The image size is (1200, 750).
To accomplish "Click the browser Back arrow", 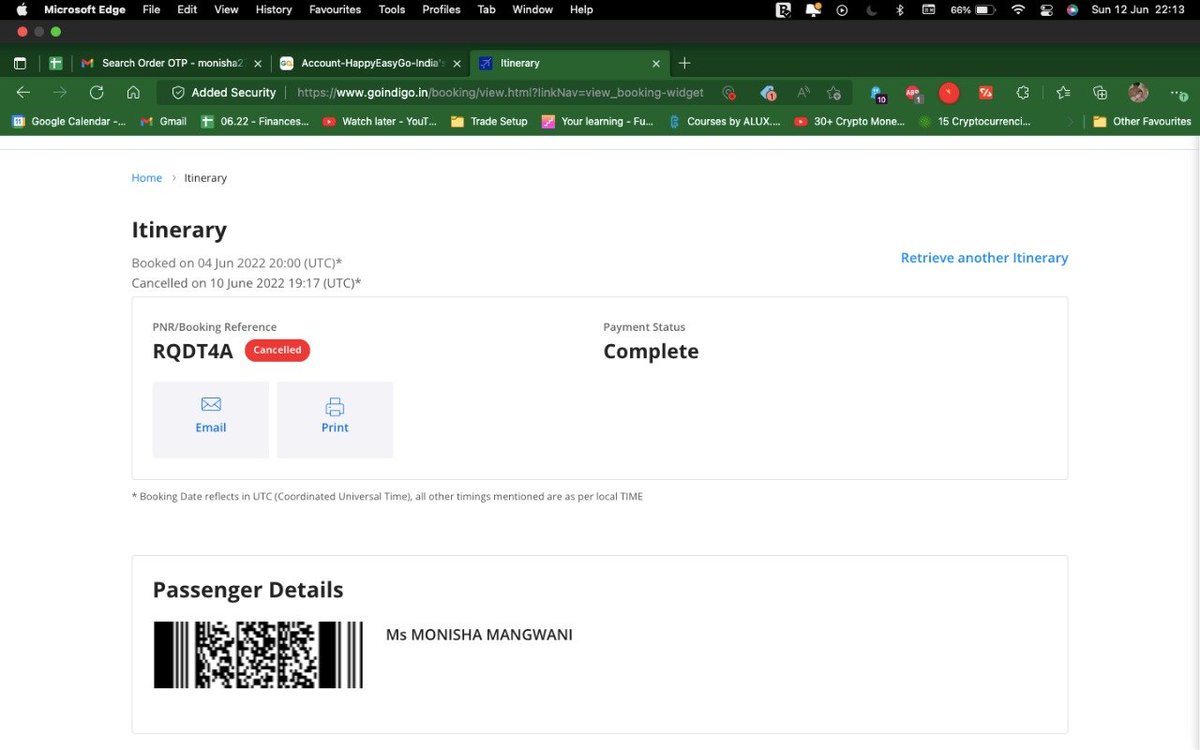I will (23, 92).
